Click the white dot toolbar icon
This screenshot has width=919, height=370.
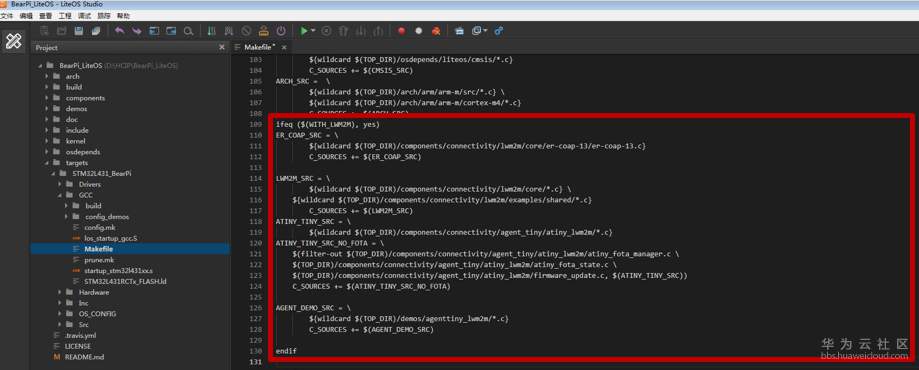(418, 30)
